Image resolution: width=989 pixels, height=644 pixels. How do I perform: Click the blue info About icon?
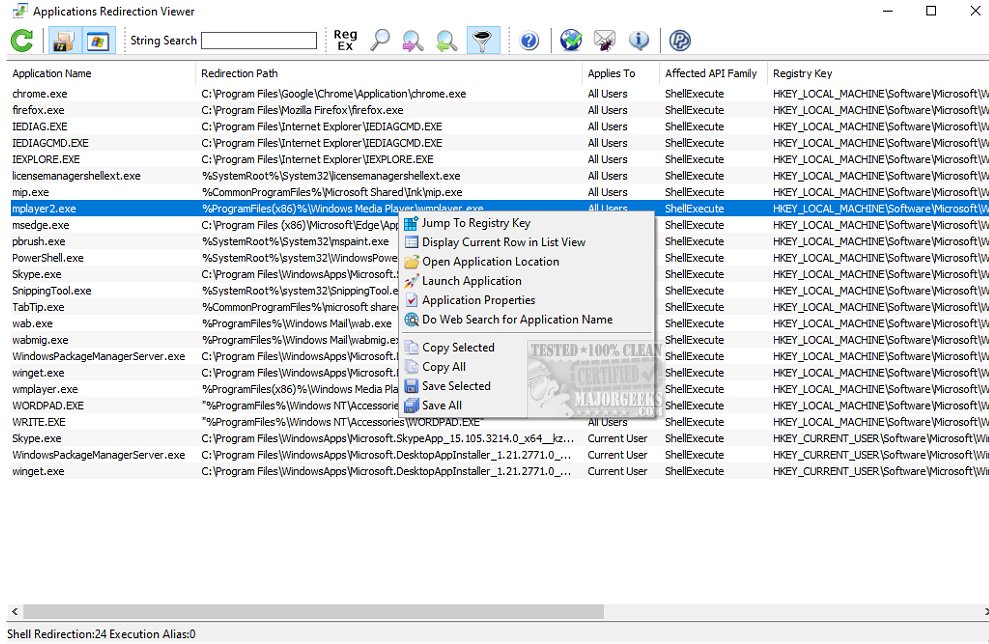(640, 40)
